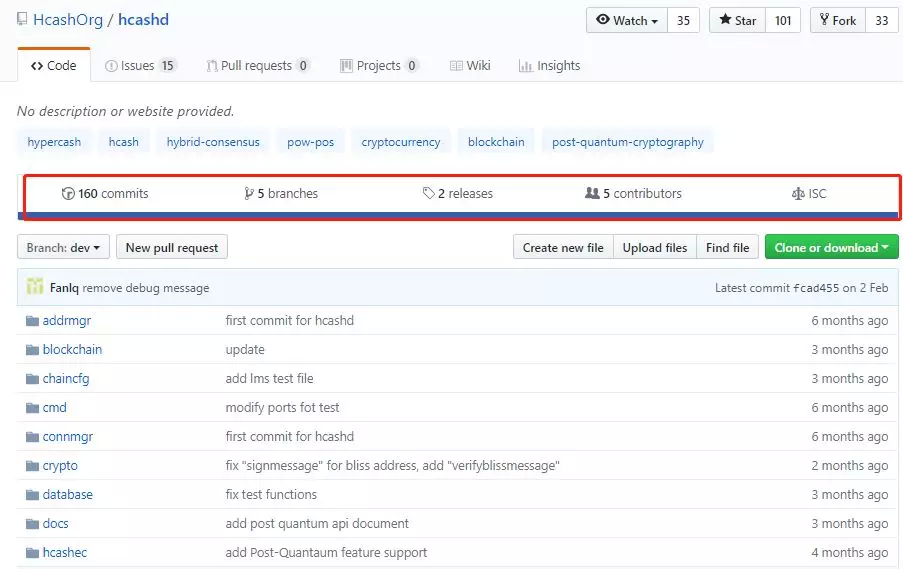This screenshot has height=569, width=903.
Task: Open the crypto folder
Action: (x=60, y=465)
